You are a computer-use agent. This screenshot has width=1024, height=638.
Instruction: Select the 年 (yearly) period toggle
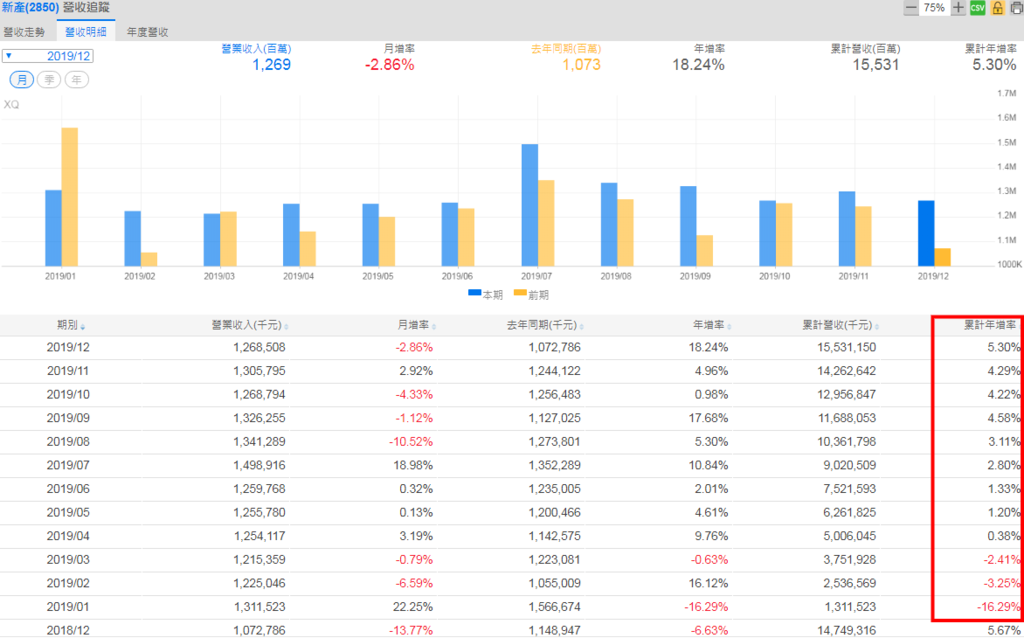point(77,80)
